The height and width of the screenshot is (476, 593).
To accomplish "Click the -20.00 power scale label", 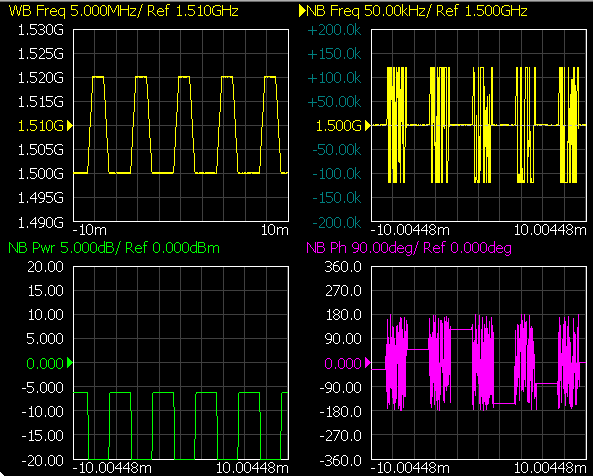I will click(43, 460).
